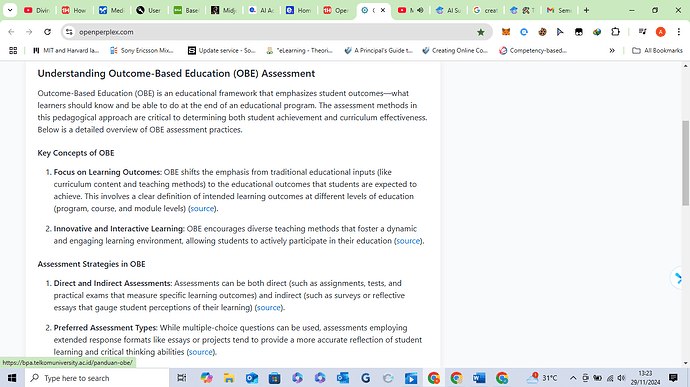Open 'eLearning - Theori...' bookmark
690x387 pixels.
[299, 51]
